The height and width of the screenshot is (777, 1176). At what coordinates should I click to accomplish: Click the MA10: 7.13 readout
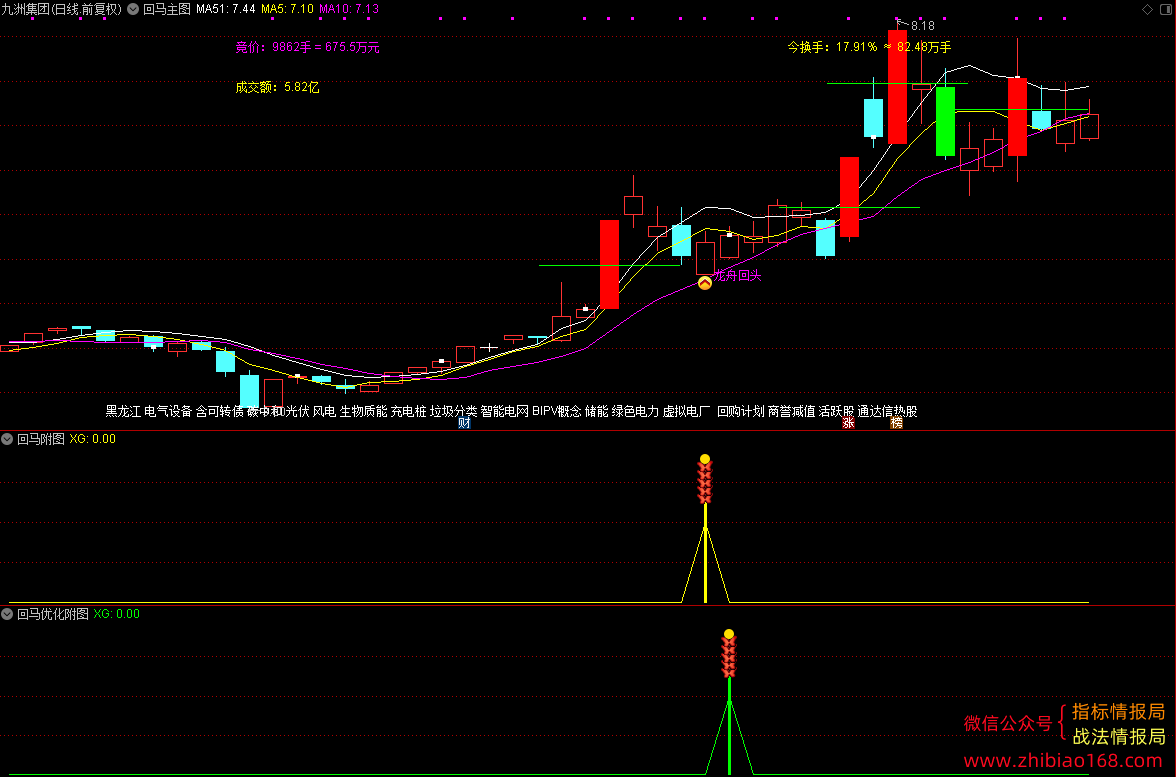(x=349, y=9)
